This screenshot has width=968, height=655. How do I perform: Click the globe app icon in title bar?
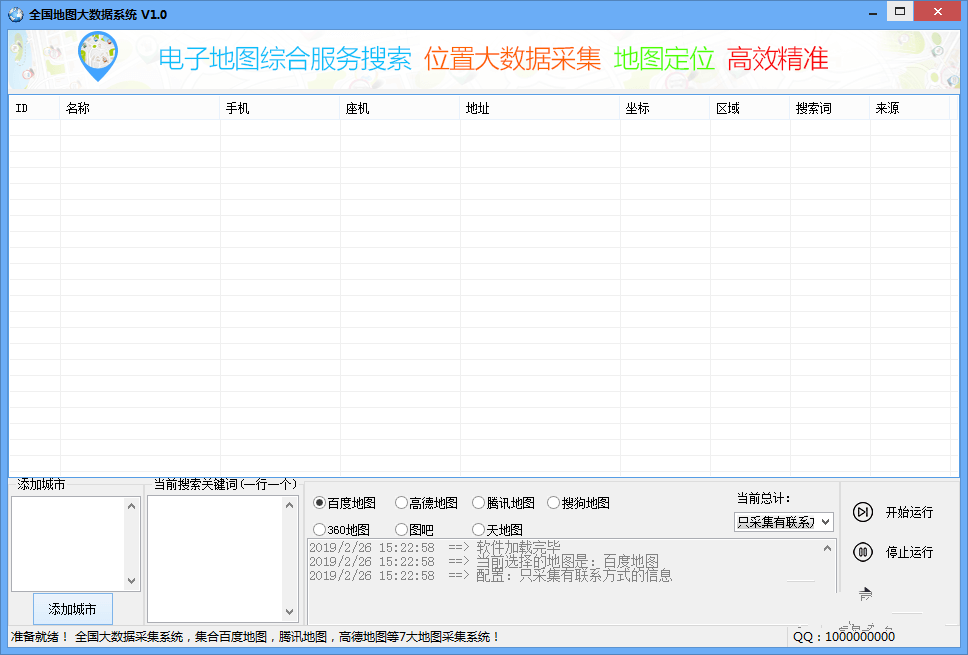tap(15, 14)
